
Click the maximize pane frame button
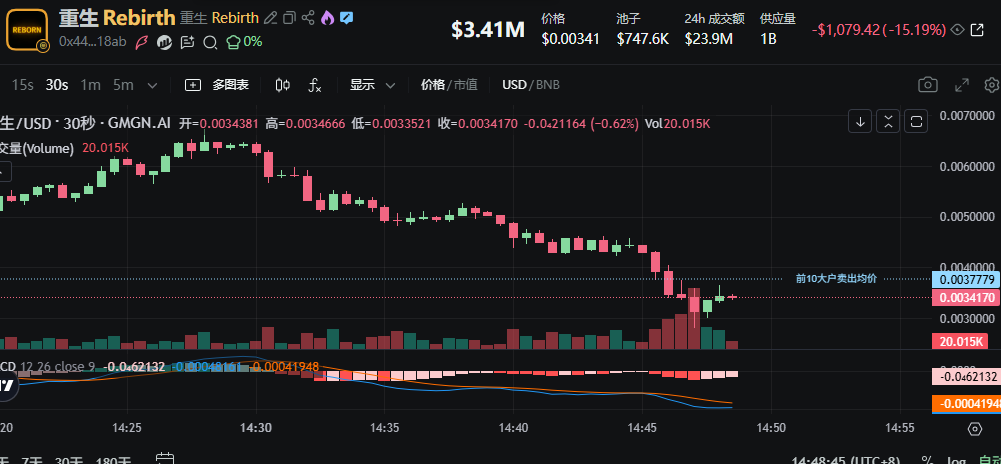click(x=916, y=121)
